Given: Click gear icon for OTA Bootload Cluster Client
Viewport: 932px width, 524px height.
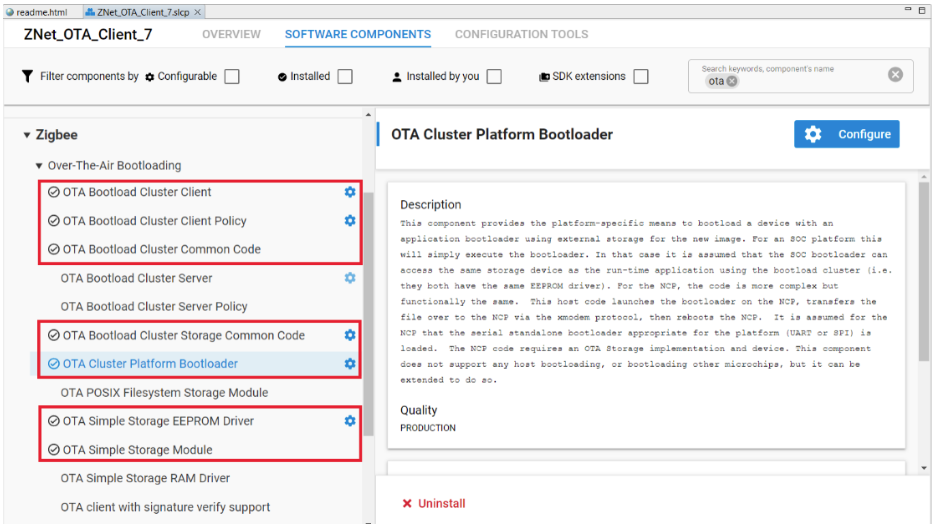Looking at the screenshot, I should pos(349,192).
